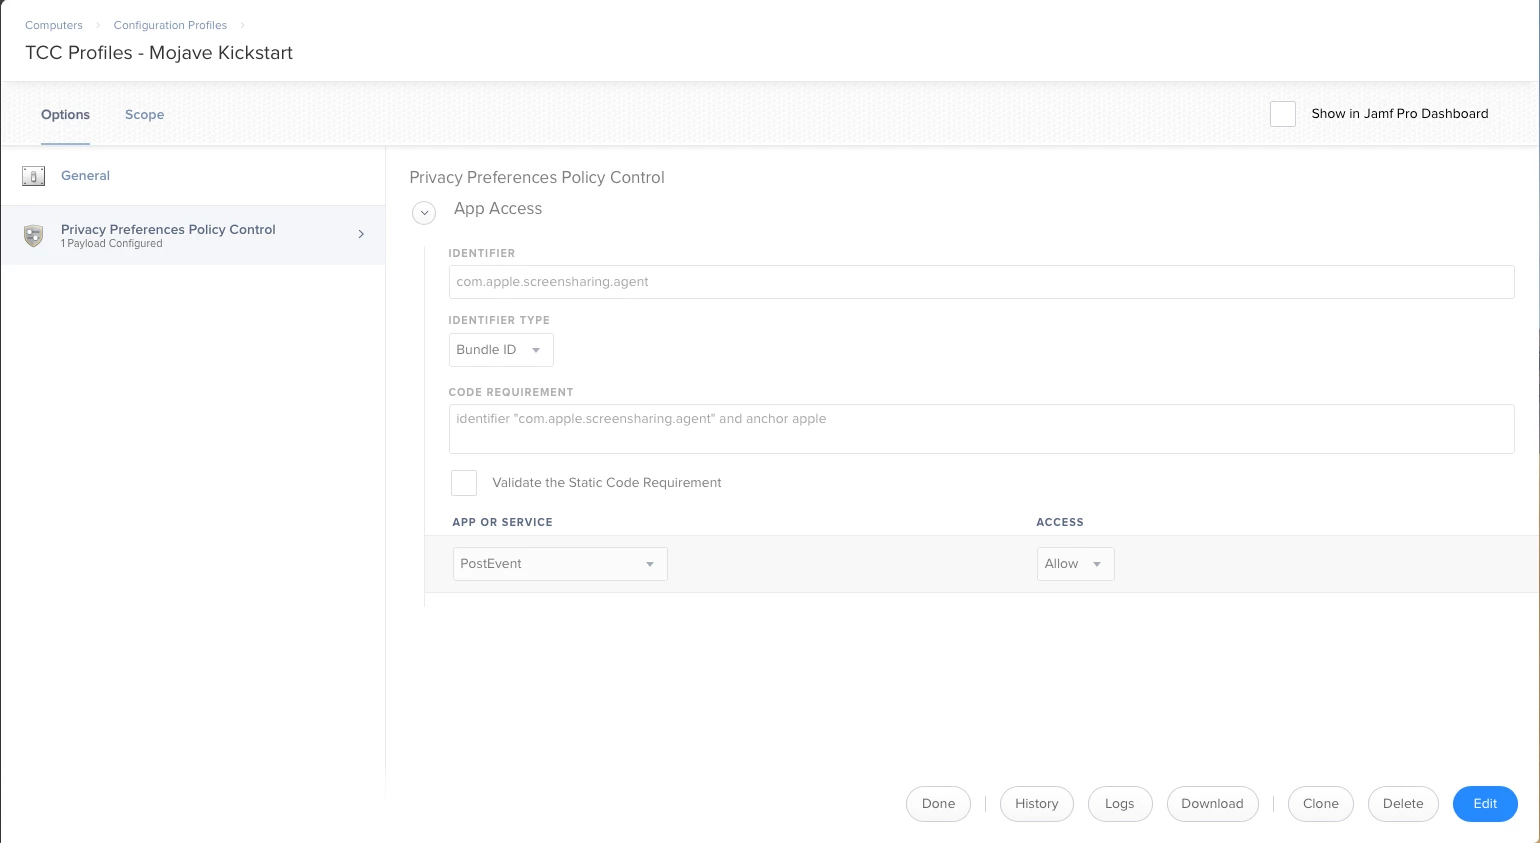Viewport: 1540px width, 843px height.
Task: Click the 'Validate the Static Code Requirement' label
Action: [606, 483]
